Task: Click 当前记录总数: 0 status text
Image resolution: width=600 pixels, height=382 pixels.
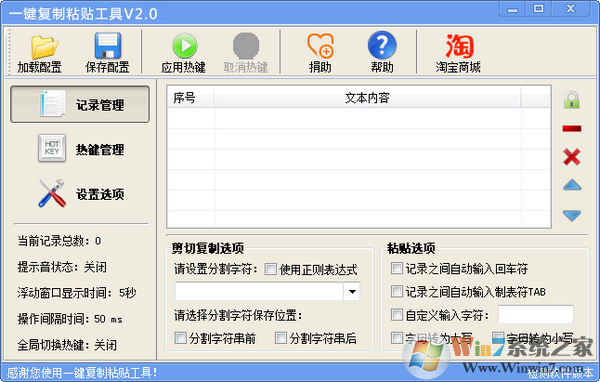Action: [59, 241]
